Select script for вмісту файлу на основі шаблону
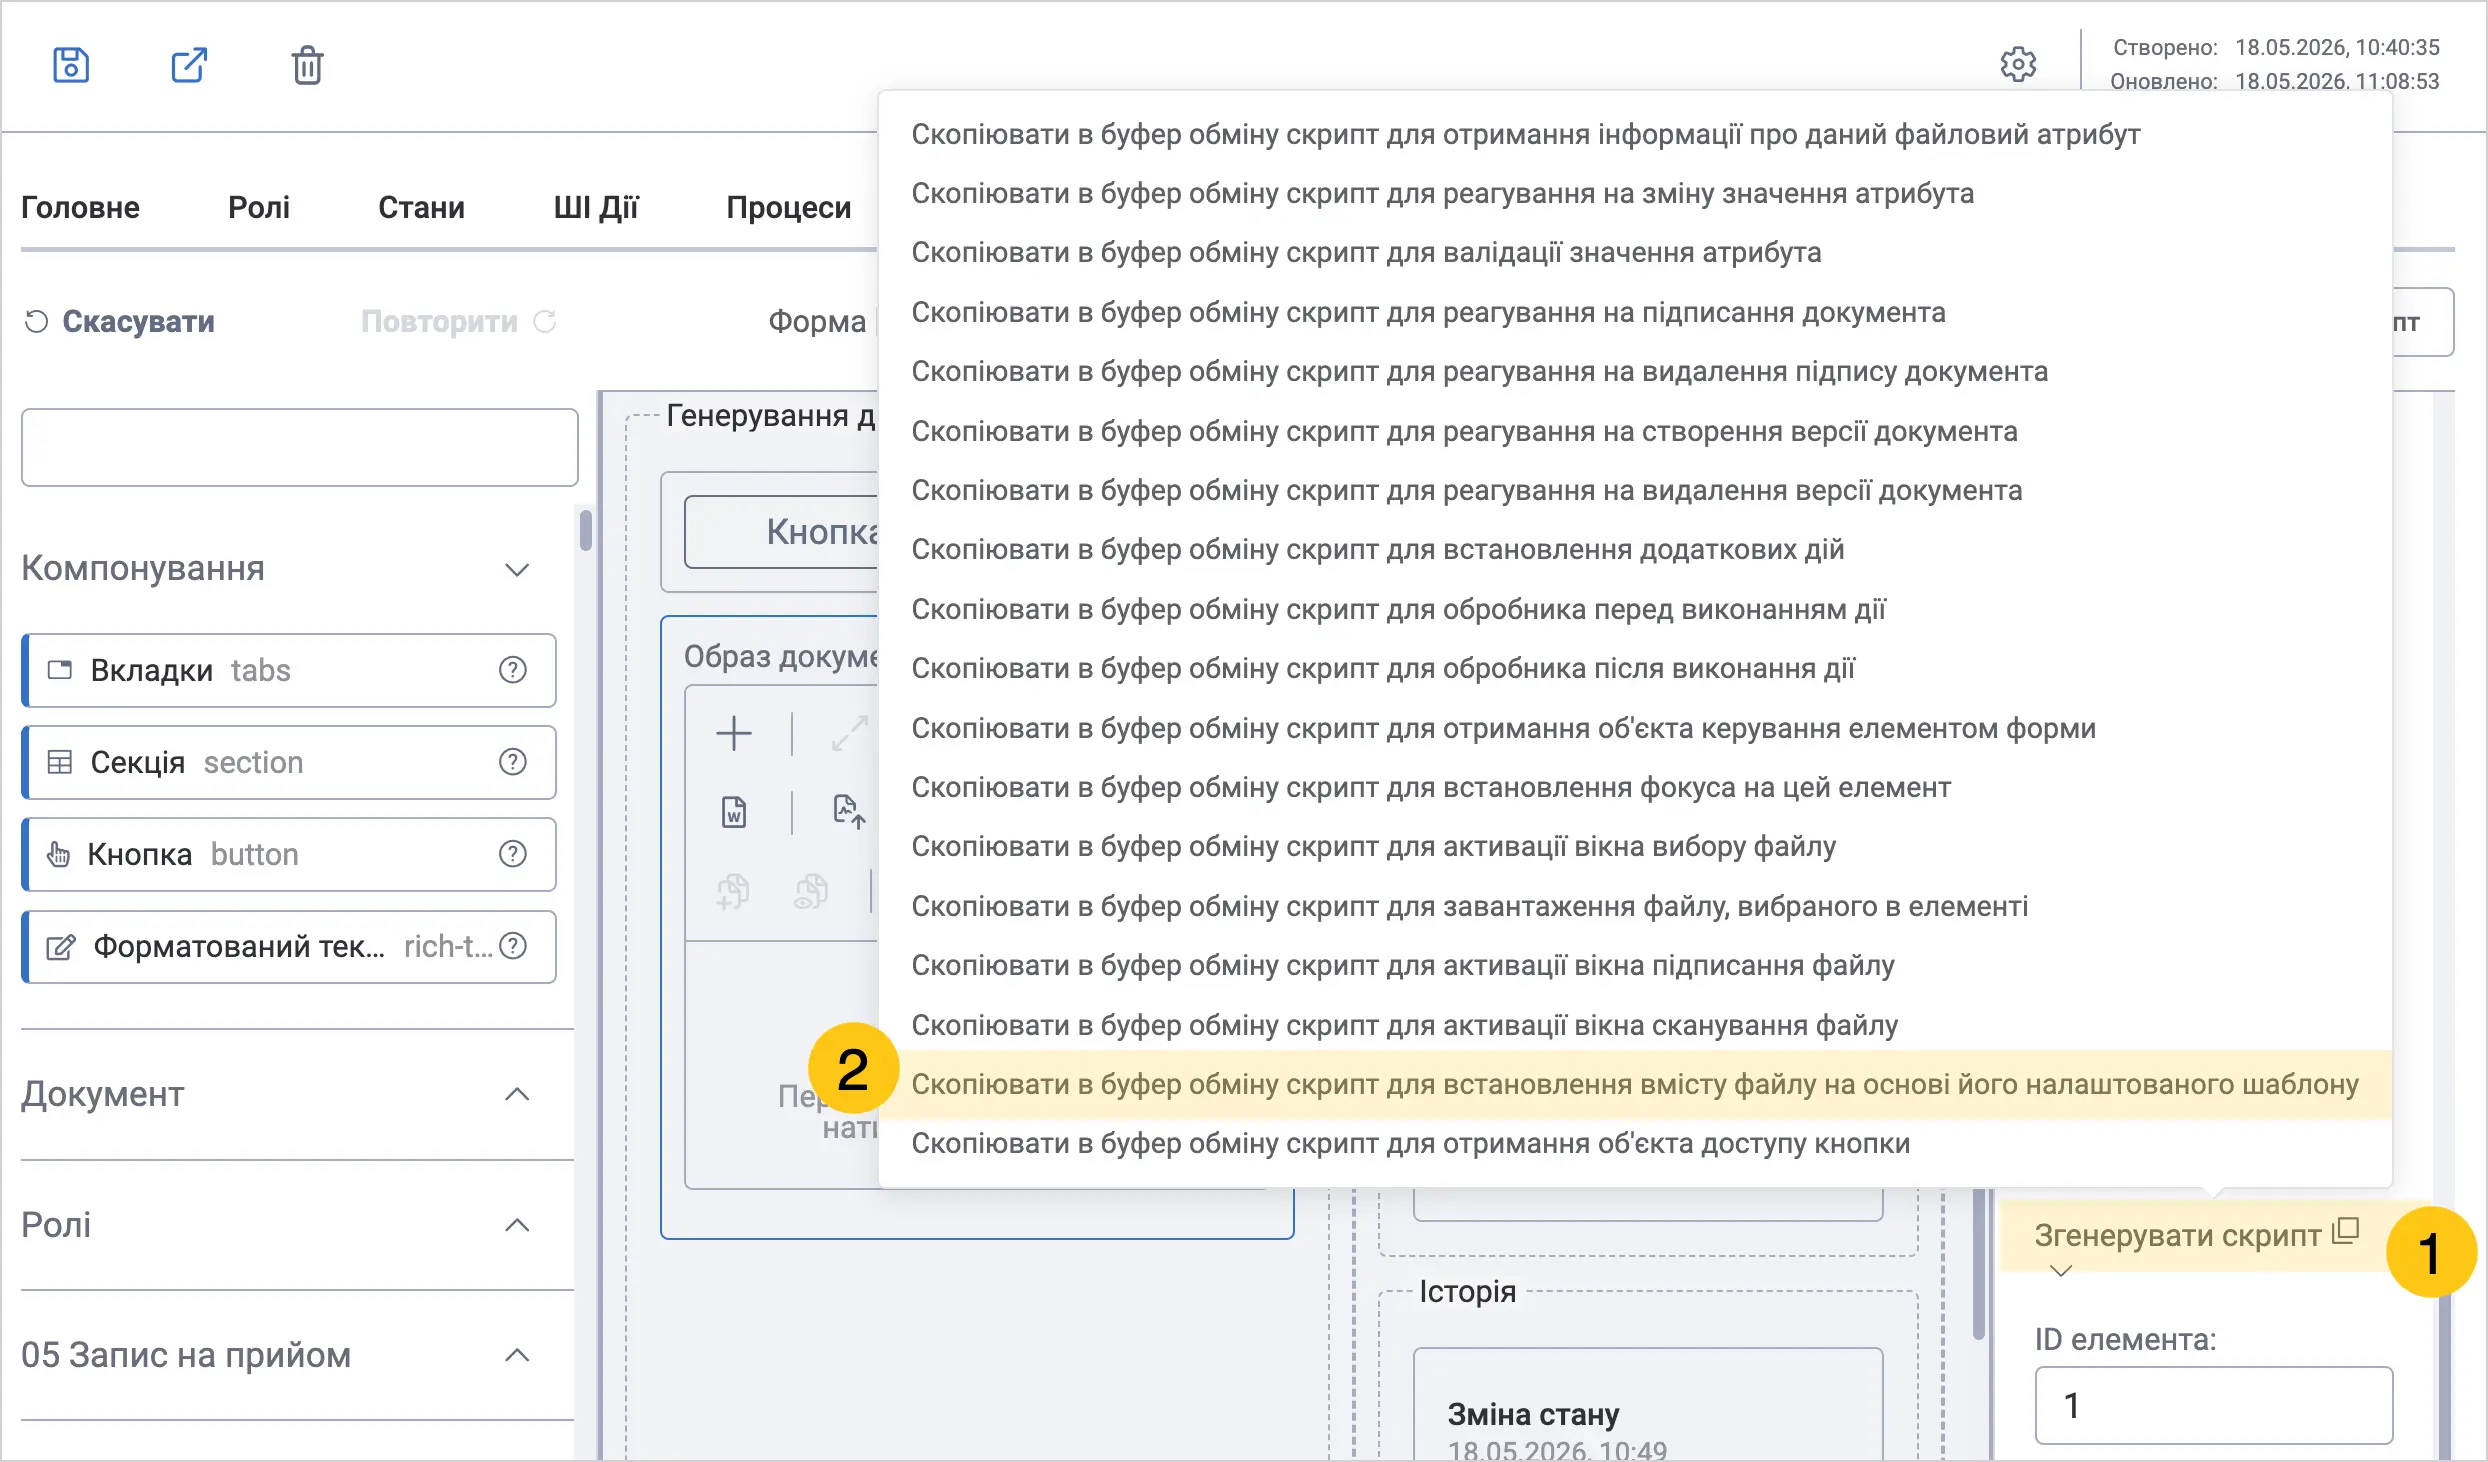 pyautogui.click(x=1635, y=1084)
